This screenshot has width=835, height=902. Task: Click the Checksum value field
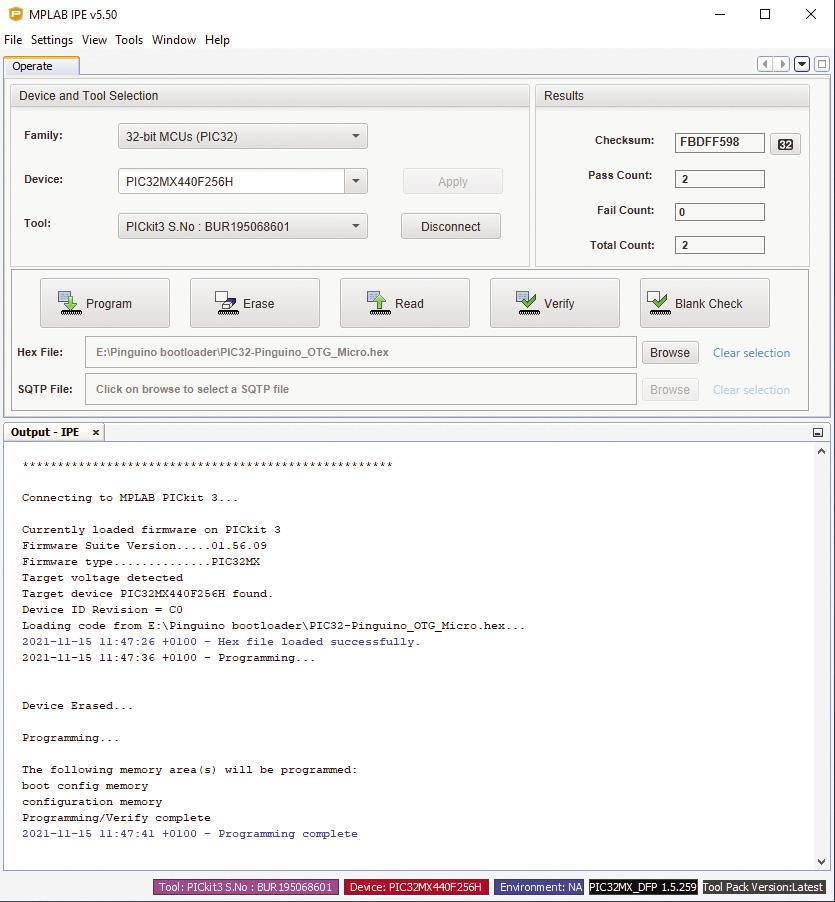[719, 143]
